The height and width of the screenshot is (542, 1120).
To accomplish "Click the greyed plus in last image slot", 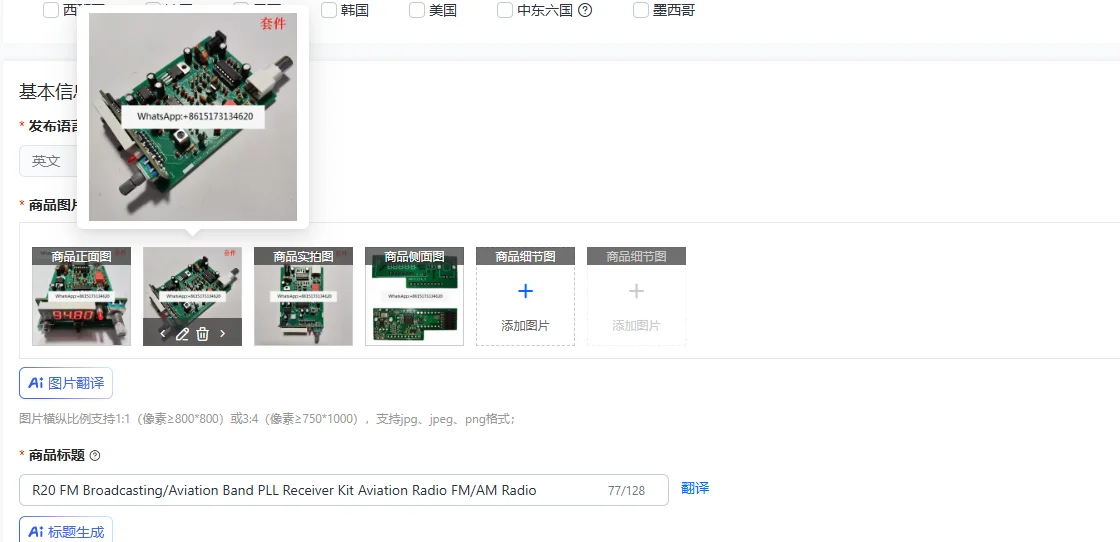I will [x=636, y=291].
